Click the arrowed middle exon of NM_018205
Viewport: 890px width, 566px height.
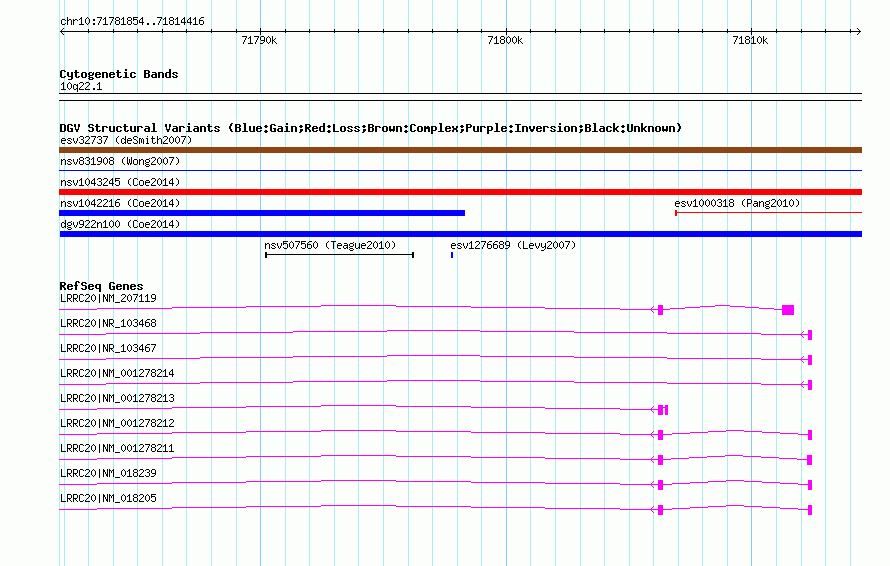660,510
